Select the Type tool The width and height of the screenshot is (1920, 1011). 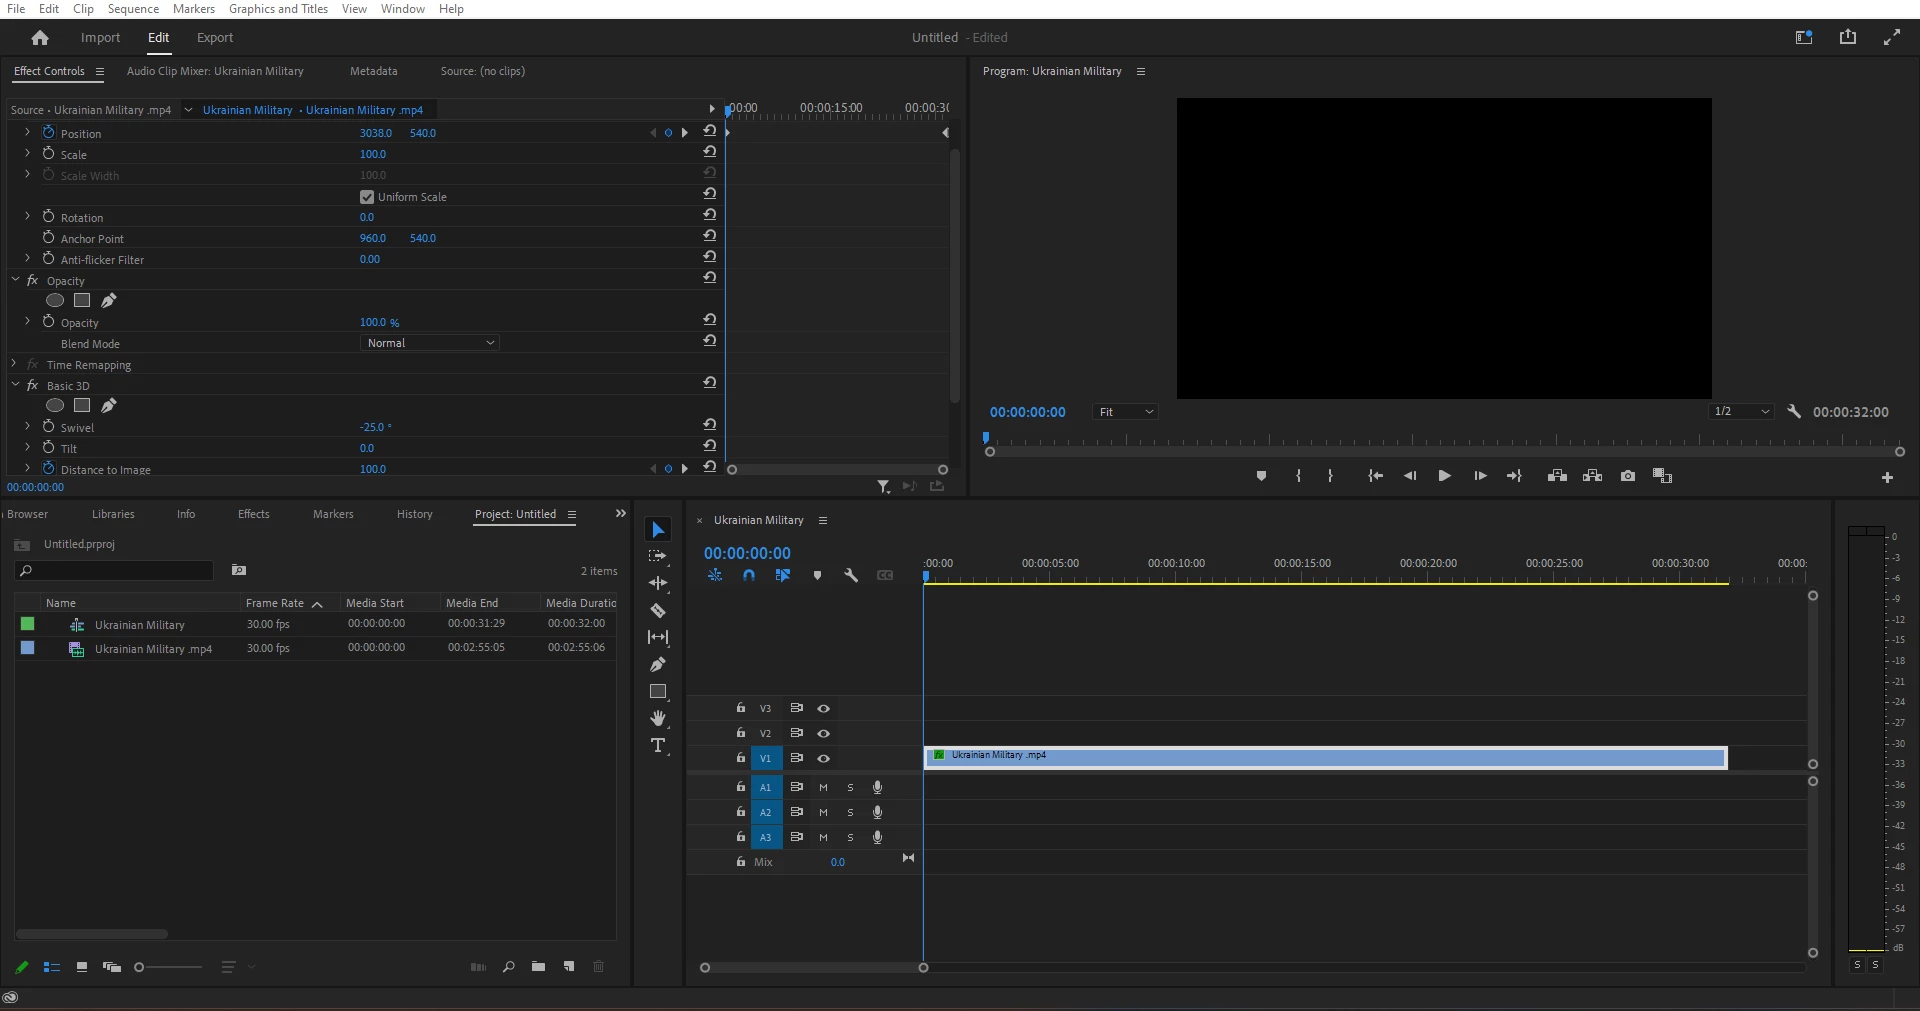click(x=658, y=745)
